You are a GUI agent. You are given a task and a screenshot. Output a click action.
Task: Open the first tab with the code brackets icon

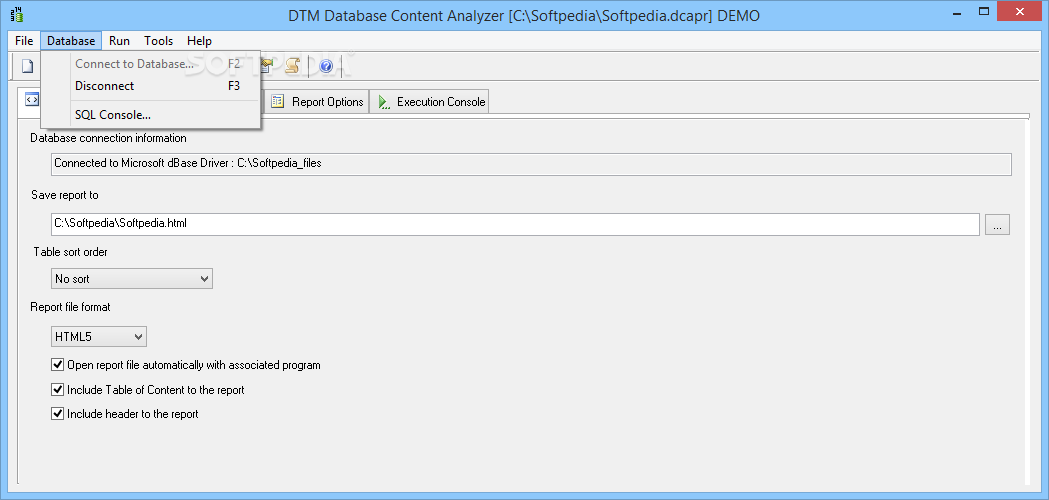[x=31, y=100]
